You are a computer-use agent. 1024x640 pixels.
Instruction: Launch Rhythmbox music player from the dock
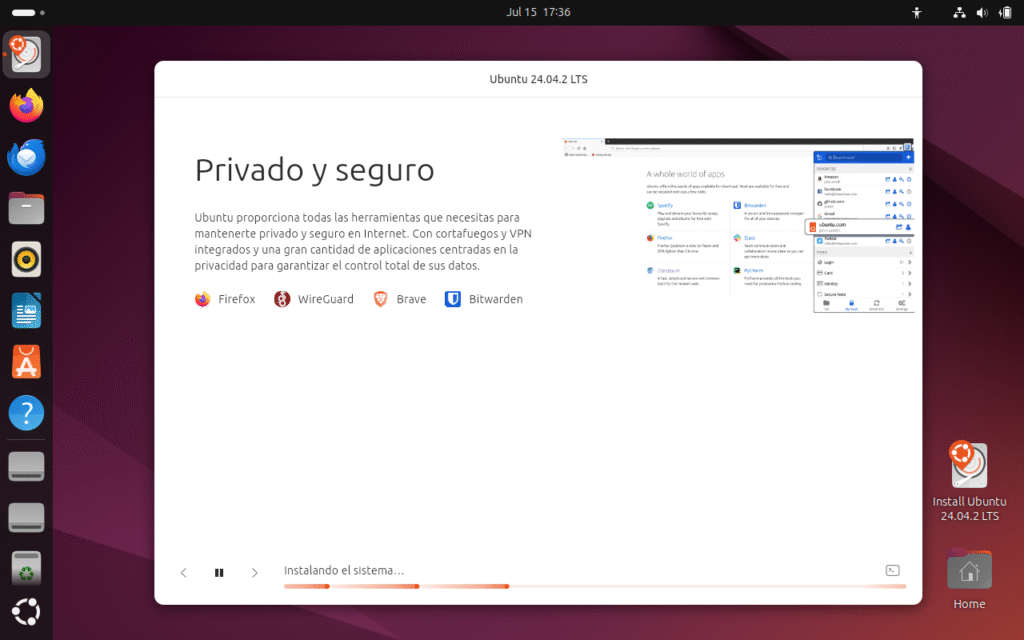click(x=26, y=259)
